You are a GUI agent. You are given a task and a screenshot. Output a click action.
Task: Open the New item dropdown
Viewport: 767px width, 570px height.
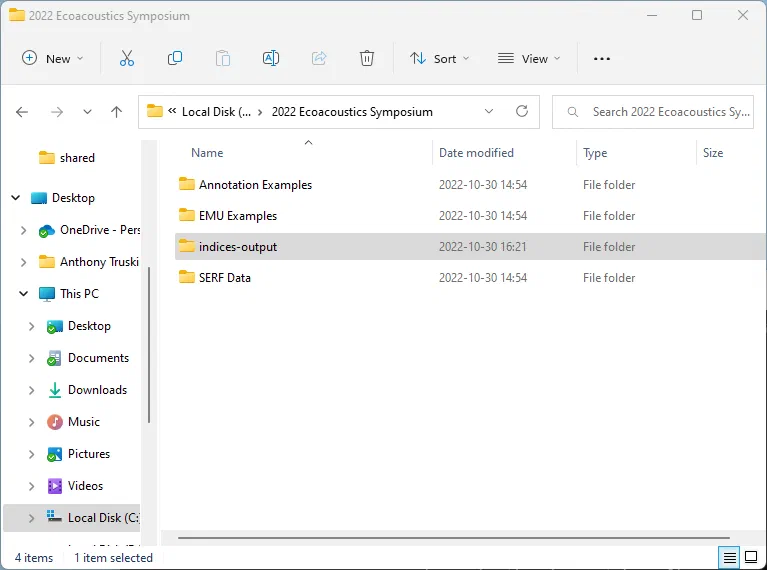tap(52, 58)
